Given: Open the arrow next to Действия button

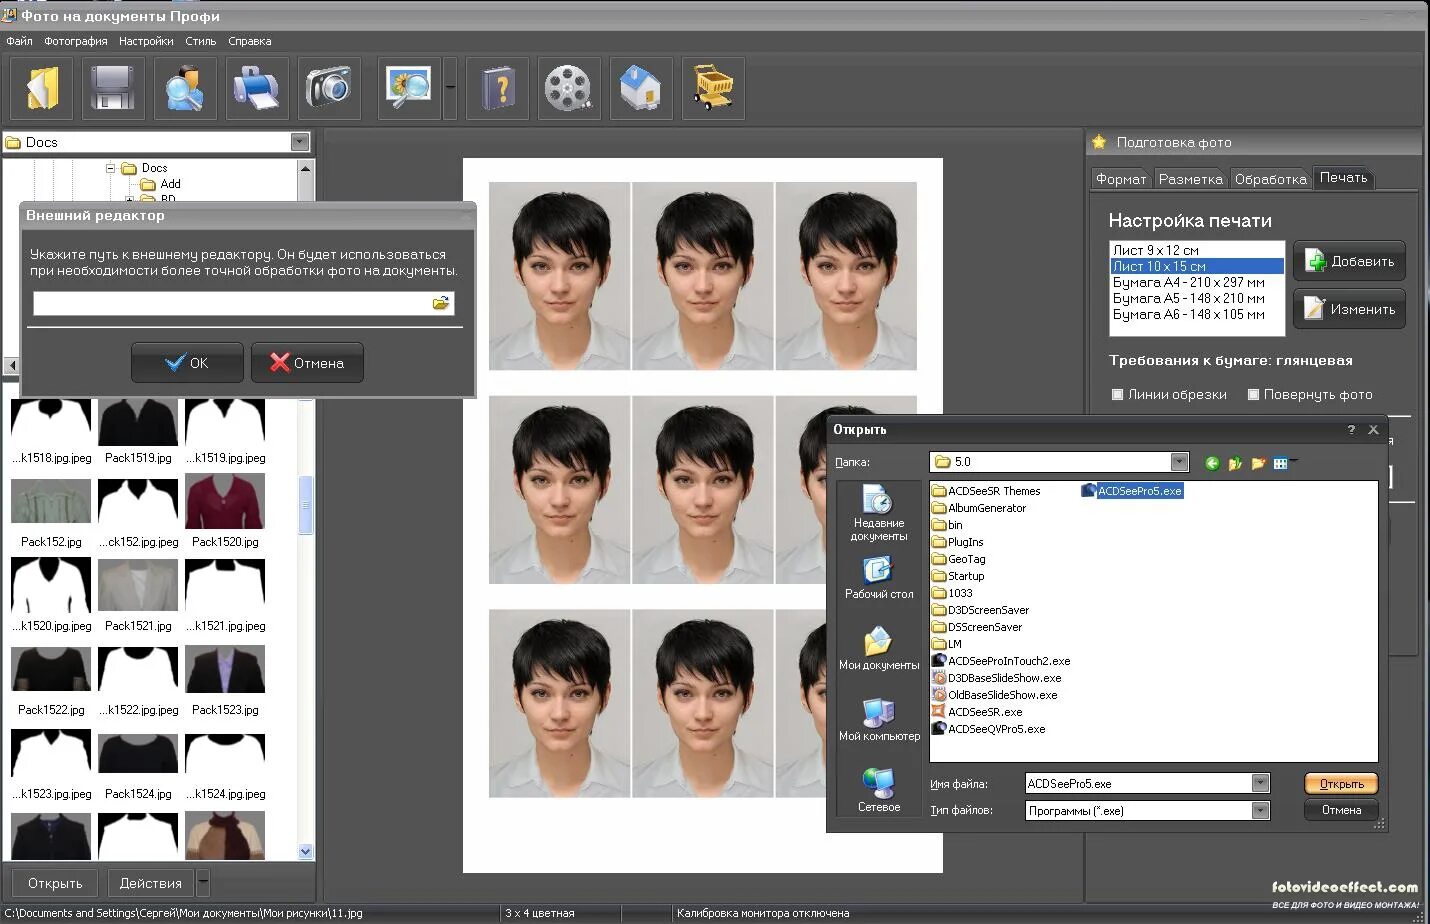Looking at the screenshot, I should [203, 883].
